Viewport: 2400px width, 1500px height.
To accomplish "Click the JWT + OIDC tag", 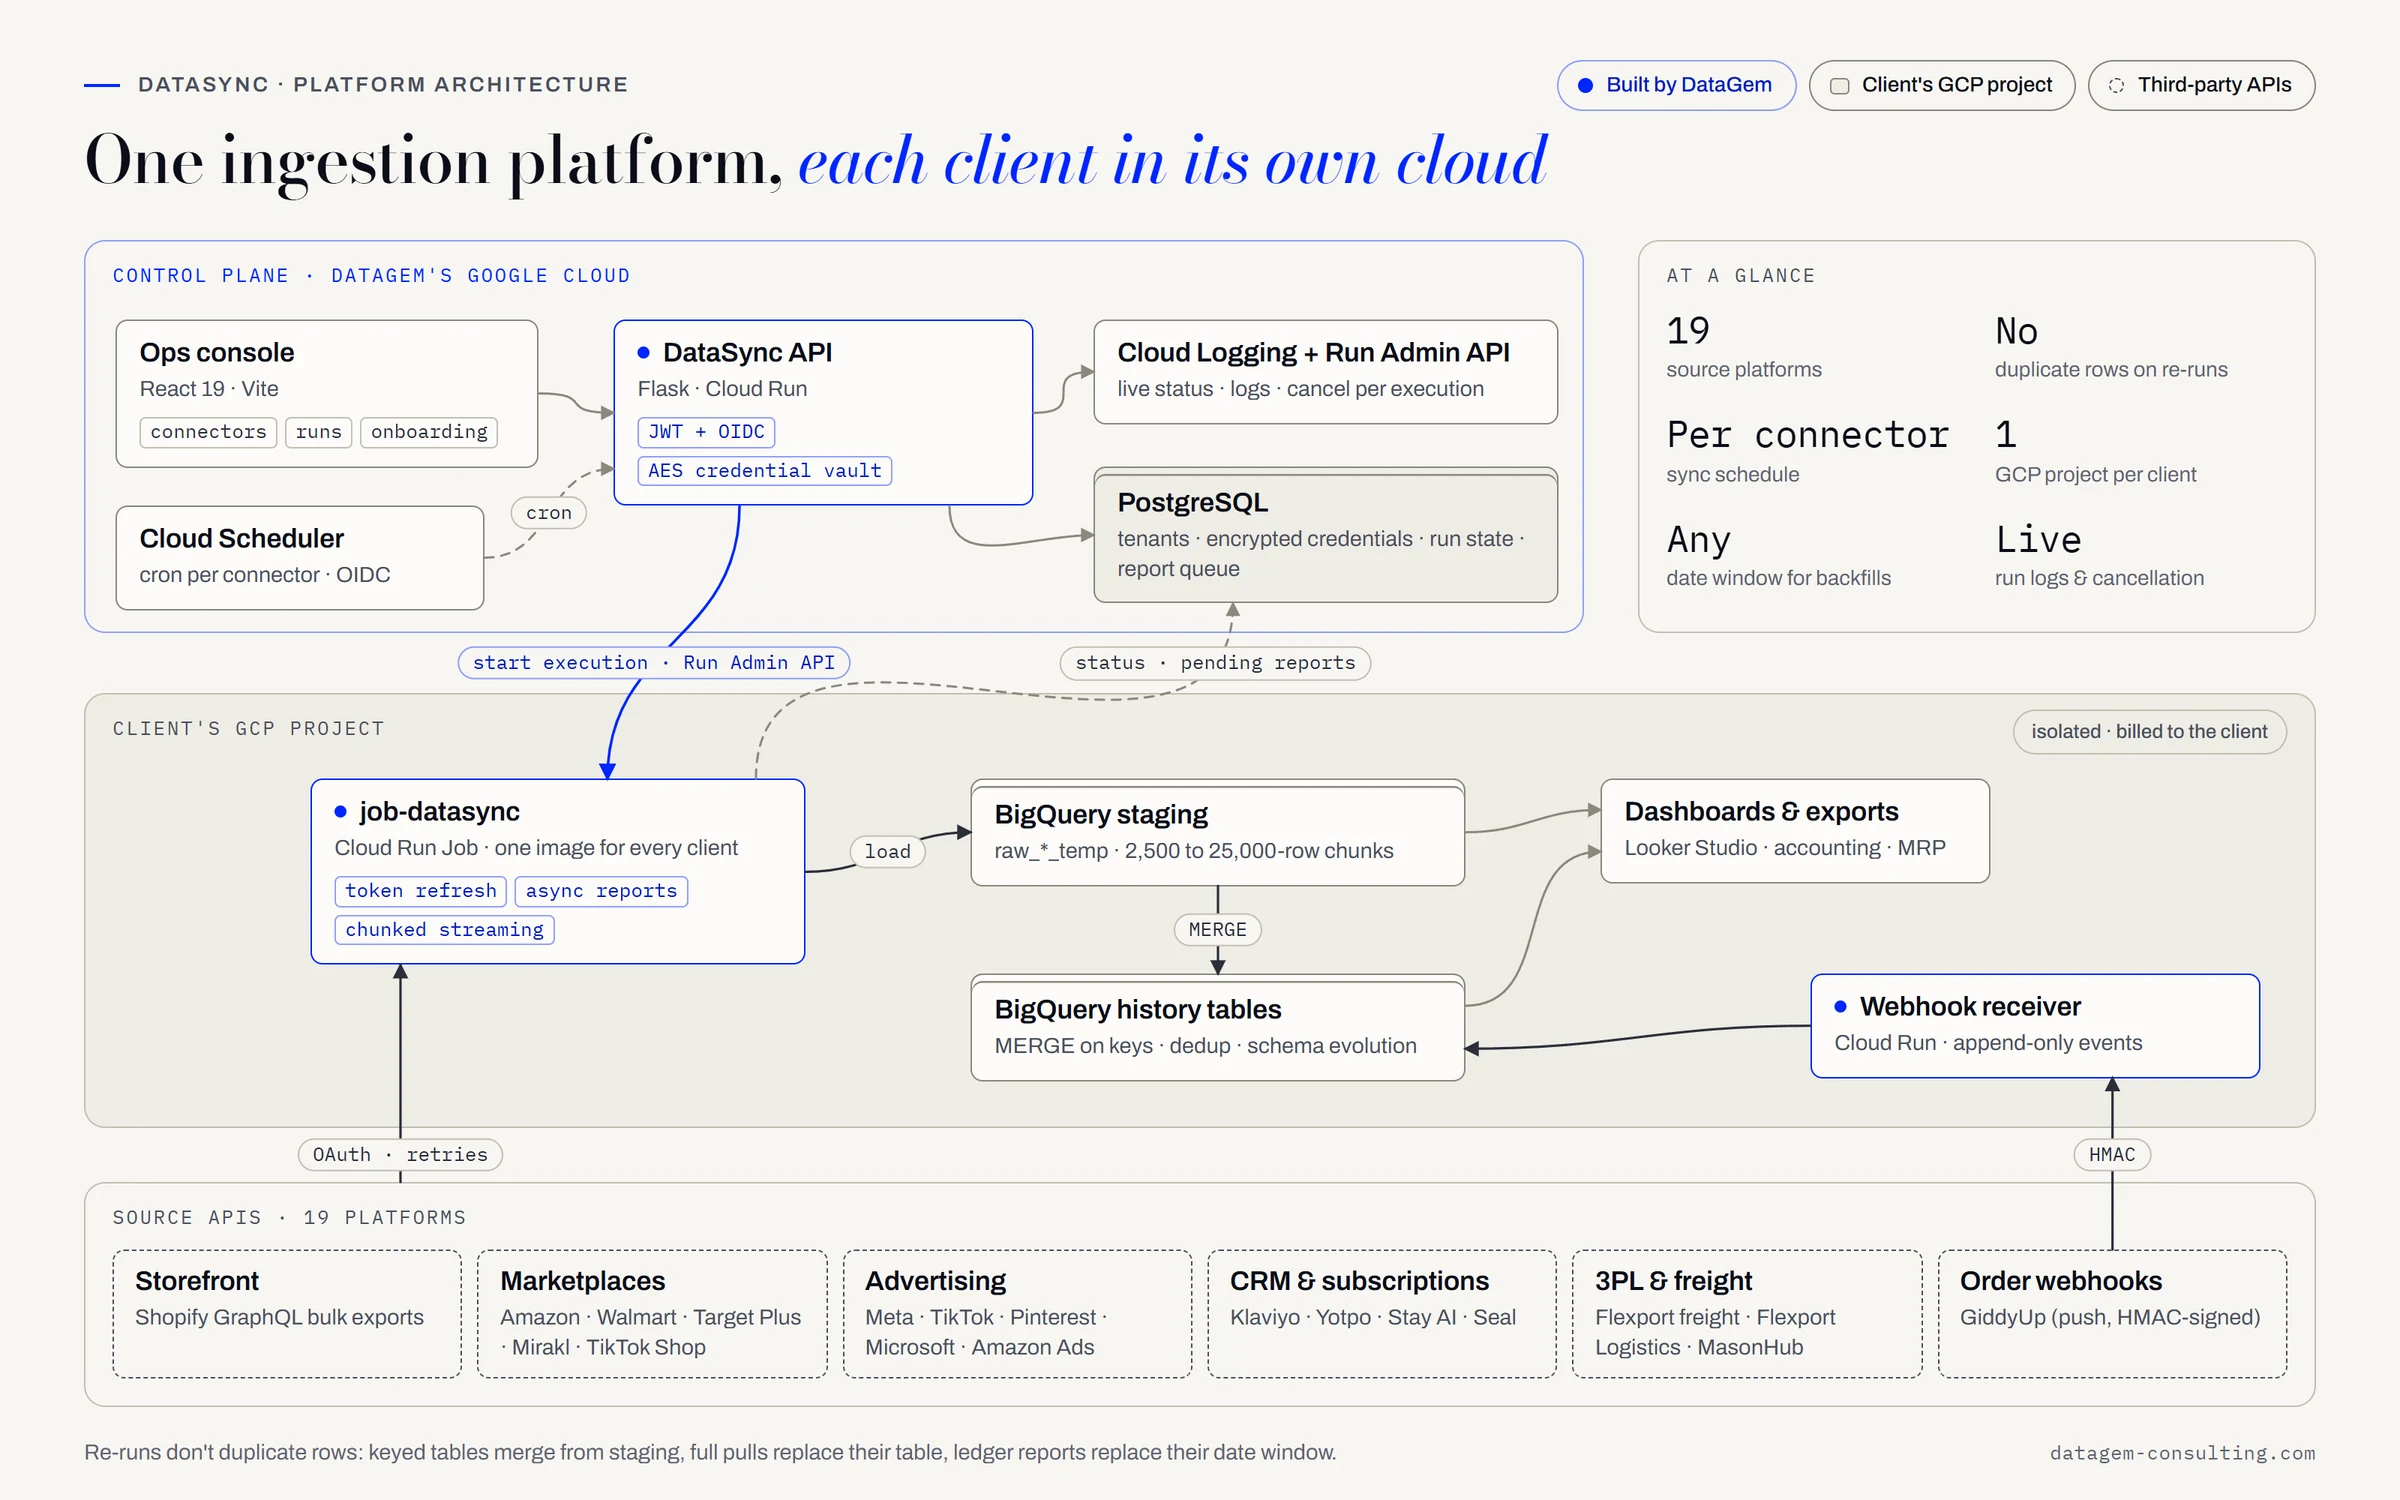I will pyautogui.click(x=706, y=432).
